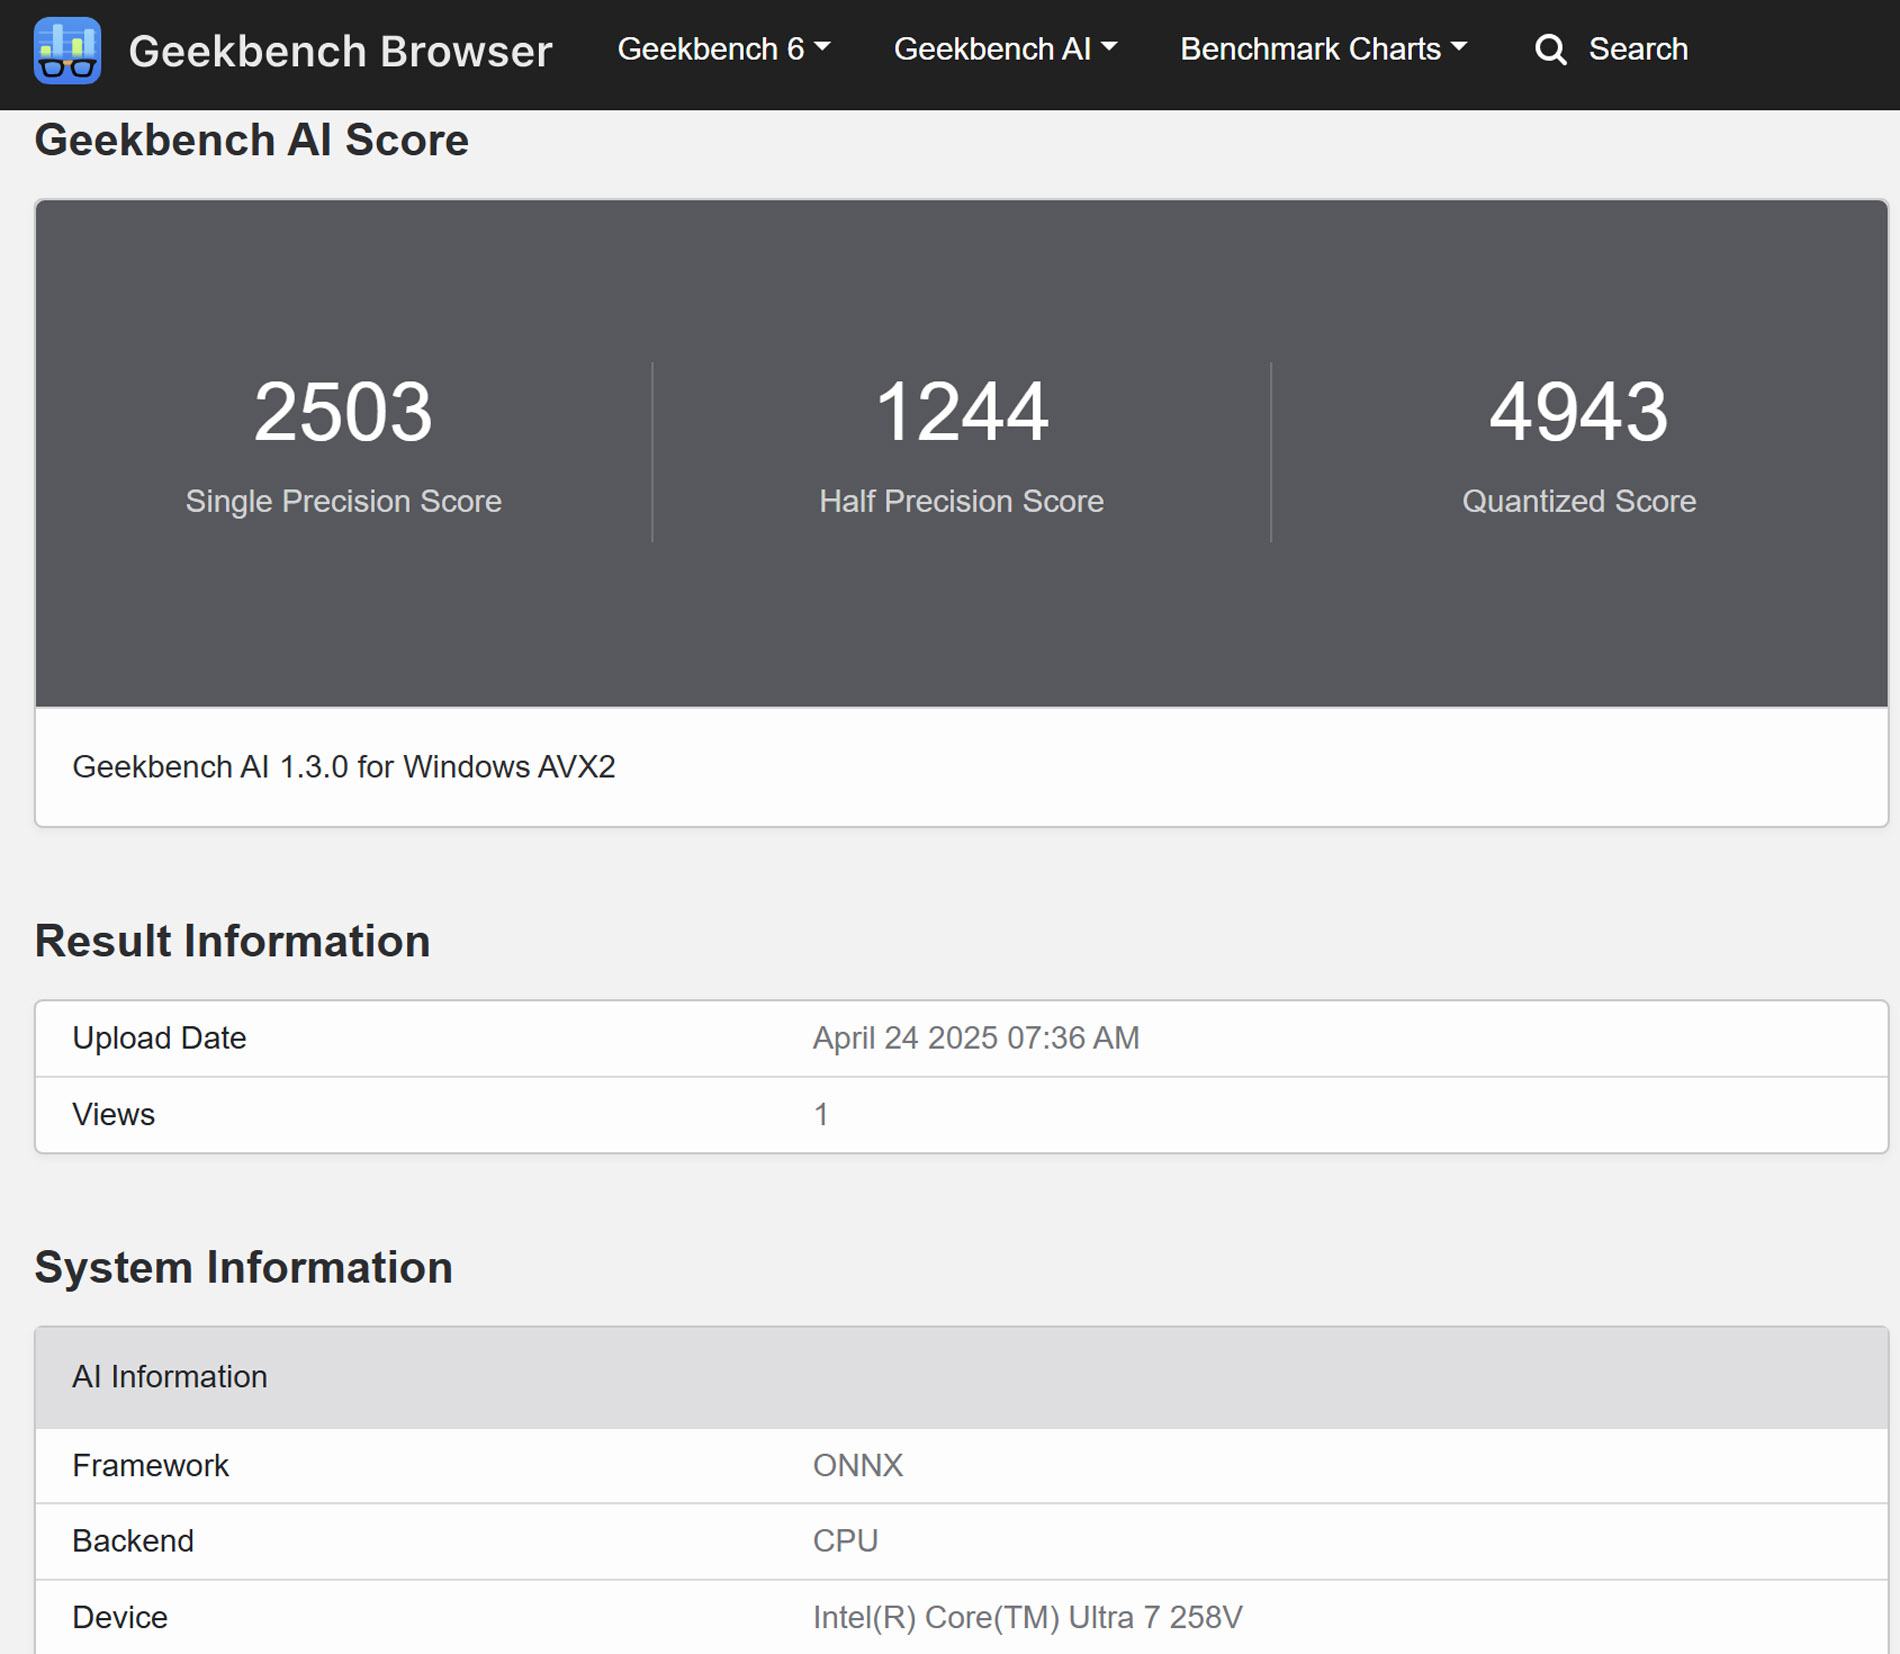
Task: Click the Geekbench Browser title link
Action: point(340,51)
